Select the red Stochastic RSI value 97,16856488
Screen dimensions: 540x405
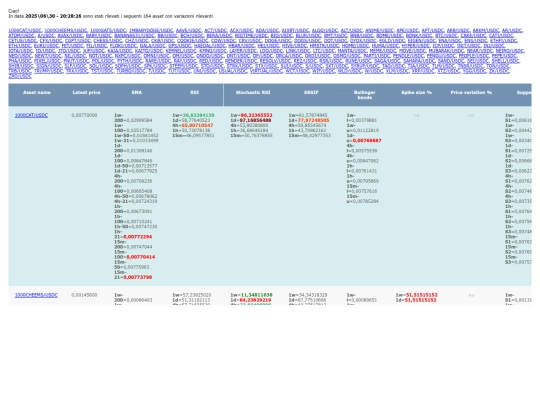[x=256, y=120]
